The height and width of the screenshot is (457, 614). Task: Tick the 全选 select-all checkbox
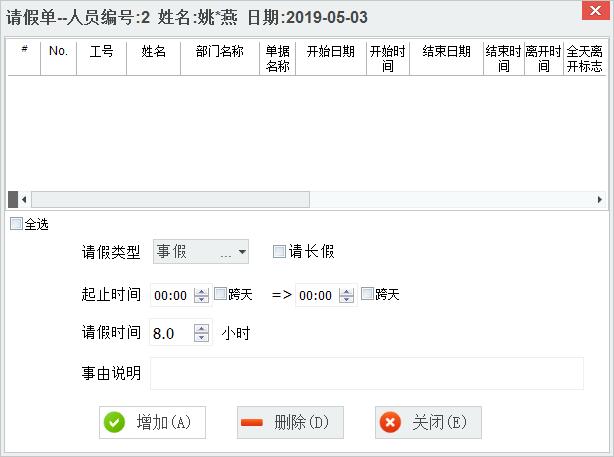pos(16,224)
